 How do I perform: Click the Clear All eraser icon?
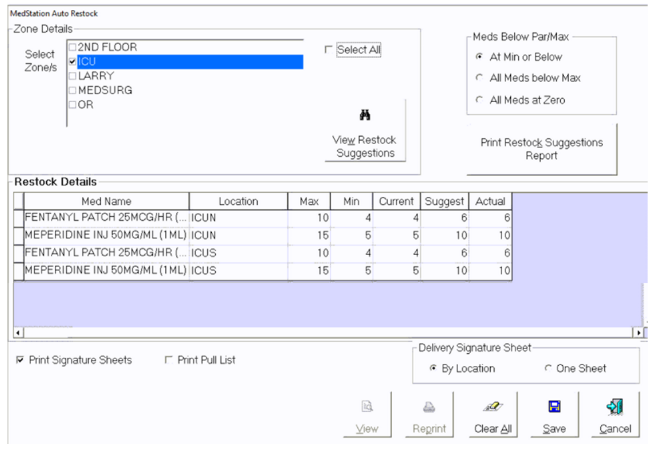pyautogui.click(x=493, y=406)
